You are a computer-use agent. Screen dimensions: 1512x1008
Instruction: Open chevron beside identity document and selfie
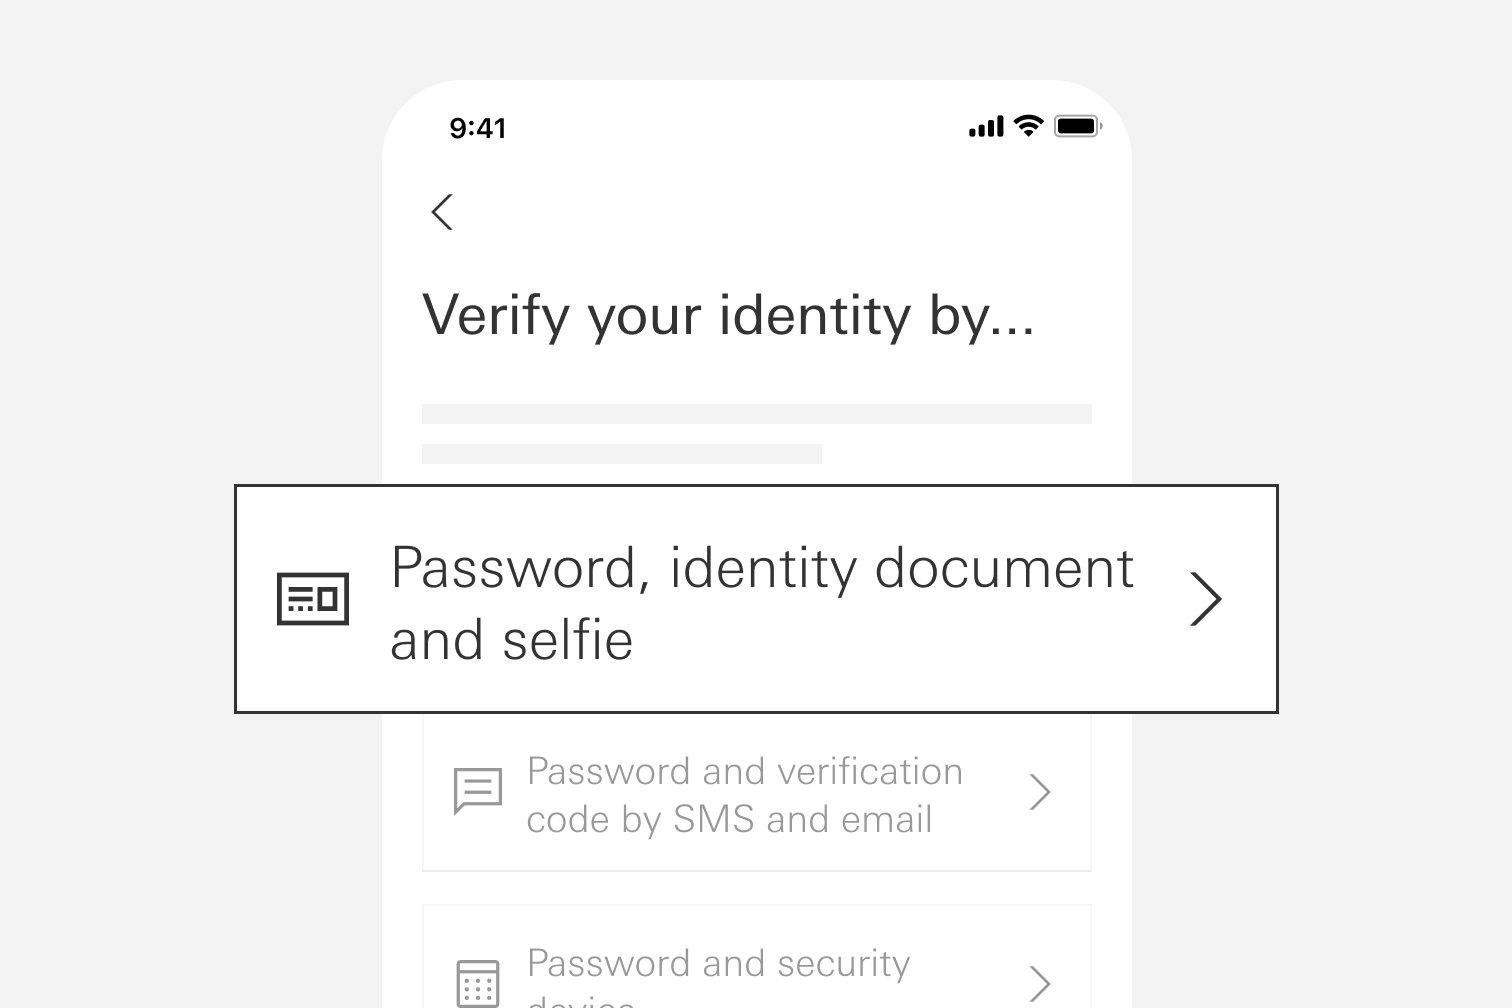tap(1206, 599)
